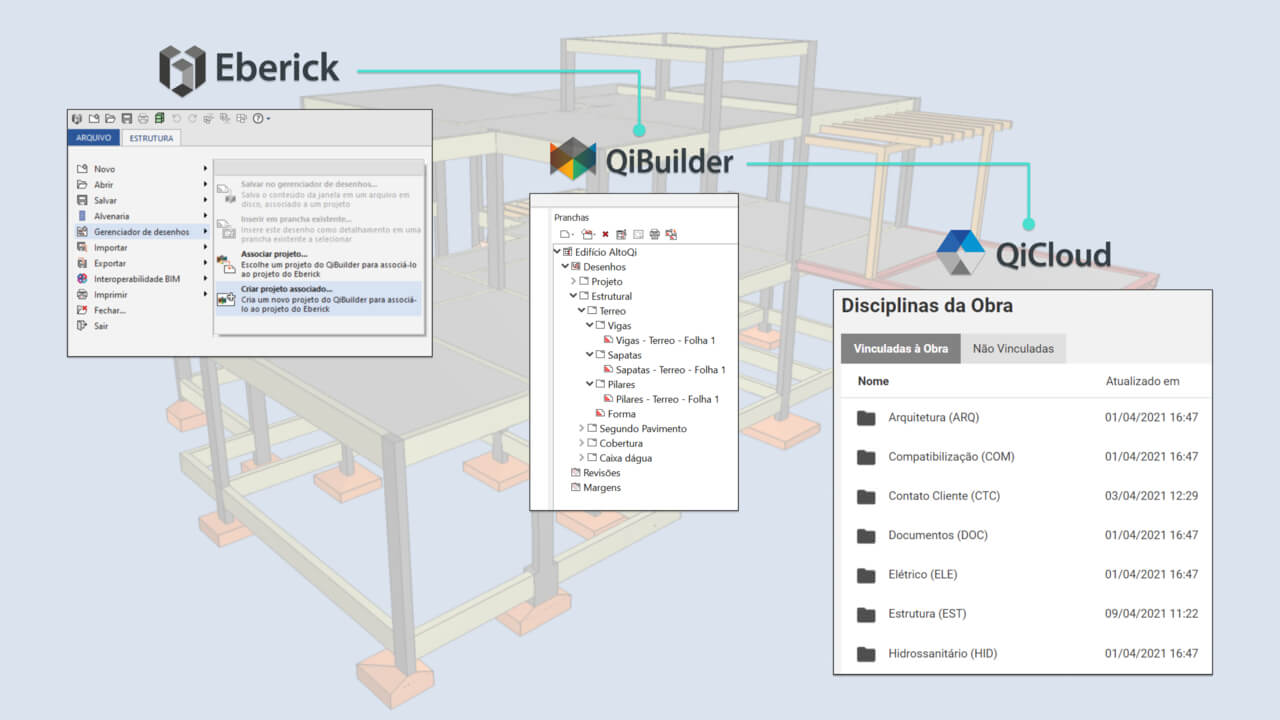This screenshot has width=1280, height=720.
Task: Click the Eberick app icon in quick toolbar
Action: pos(76,118)
